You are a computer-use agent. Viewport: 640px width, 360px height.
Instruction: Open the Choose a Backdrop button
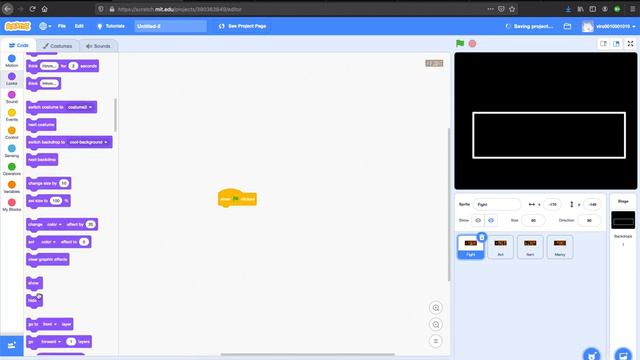tap(623, 354)
